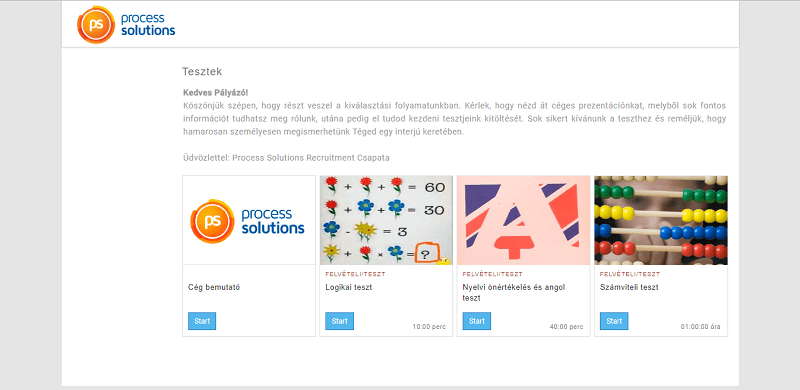Click the 01:00:00 óra duration label
Image resolution: width=800 pixels, height=390 pixels.
pyautogui.click(x=701, y=327)
